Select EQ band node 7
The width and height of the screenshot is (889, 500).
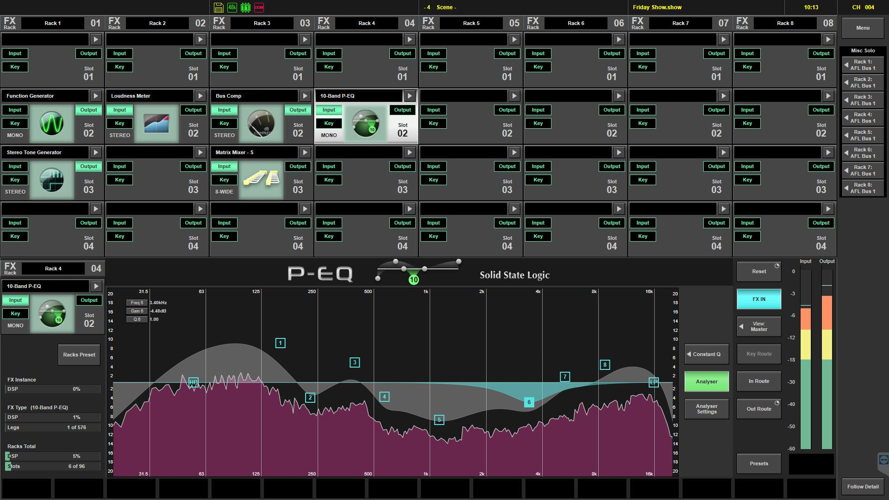coord(565,376)
